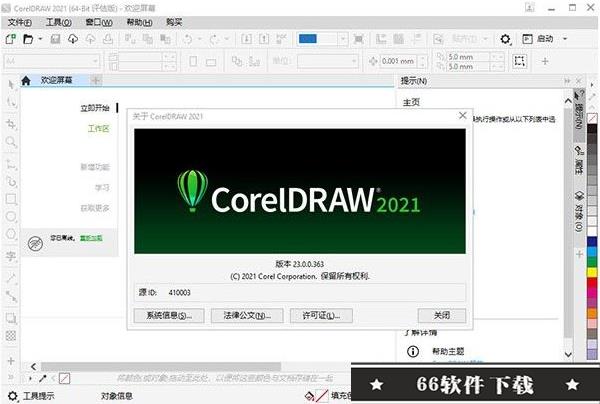The width and height of the screenshot is (600, 404).
Task: Click the launcher 启动 button
Action: tap(538, 39)
